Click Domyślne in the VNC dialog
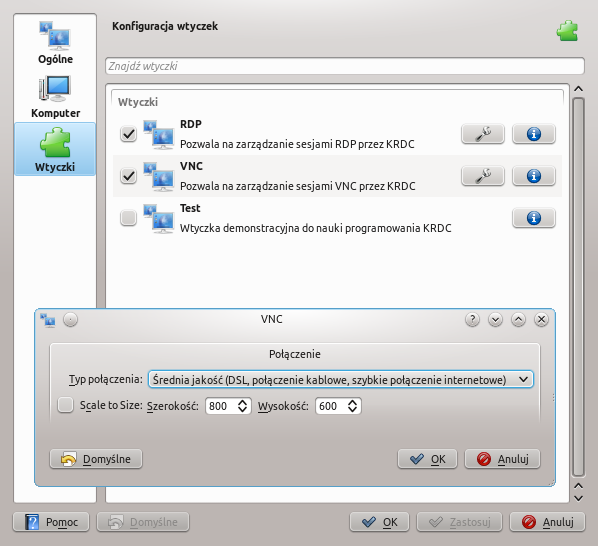The width and height of the screenshot is (598, 546). pos(96,459)
